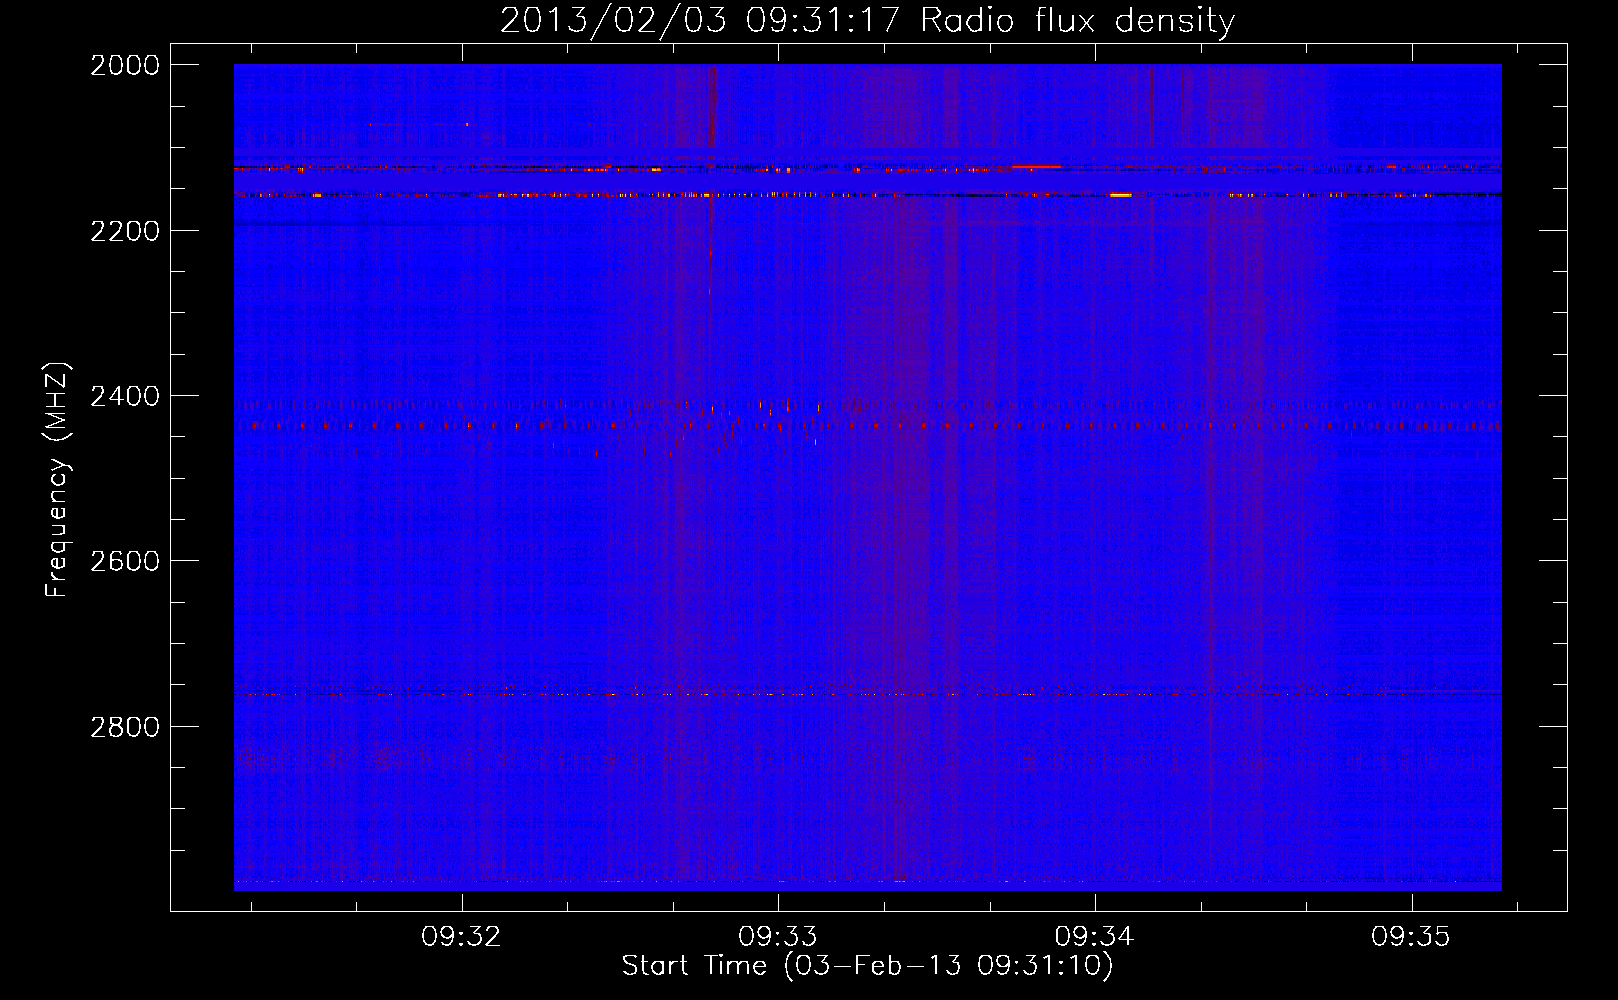Select the 2000 frequency axis label
The image size is (1618, 1000).
125,65
